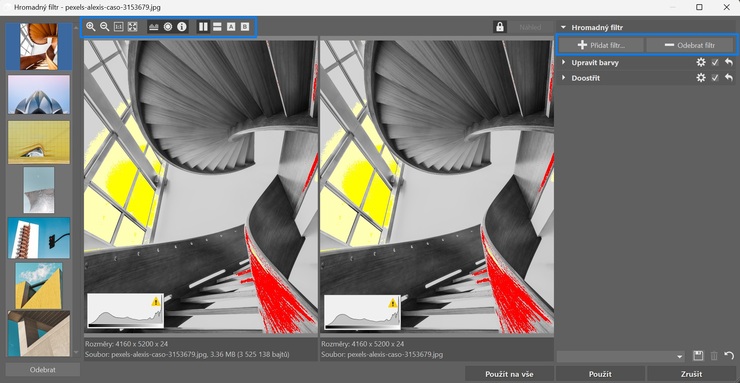Fit the preview to window
Image resolution: width=740 pixels, height=383 pixels.
tap(133, 27)
